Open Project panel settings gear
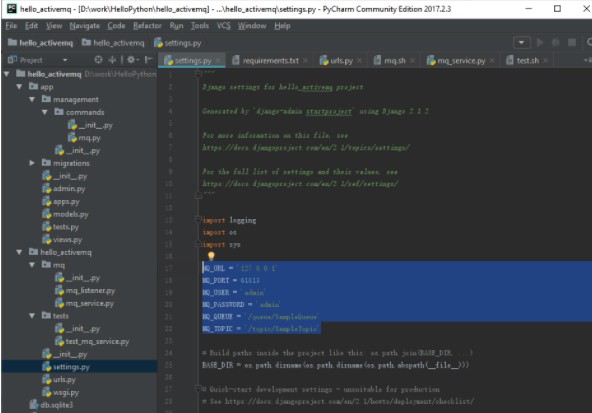Viewport: 592px width, 413px height. (x=132, y=60)
